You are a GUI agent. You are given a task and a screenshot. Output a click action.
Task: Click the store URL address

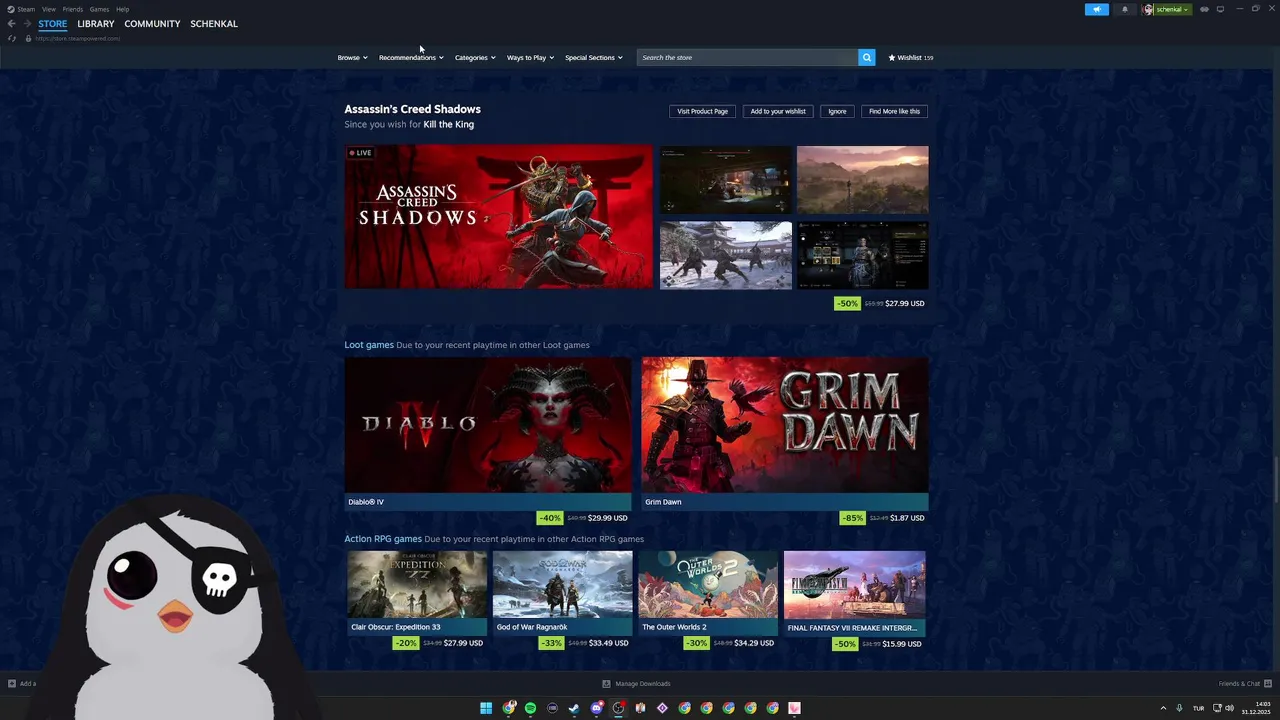(x=78, y=38)
